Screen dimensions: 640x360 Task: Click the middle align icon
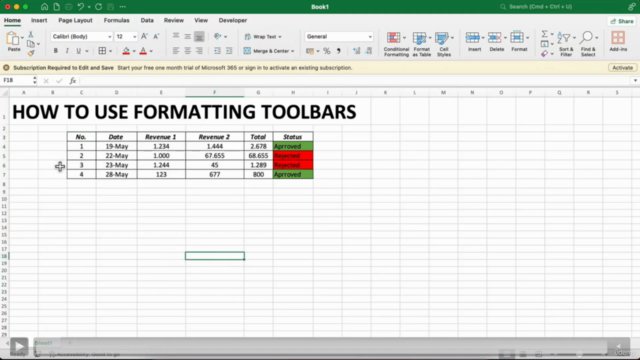click(x=187, y=36)
